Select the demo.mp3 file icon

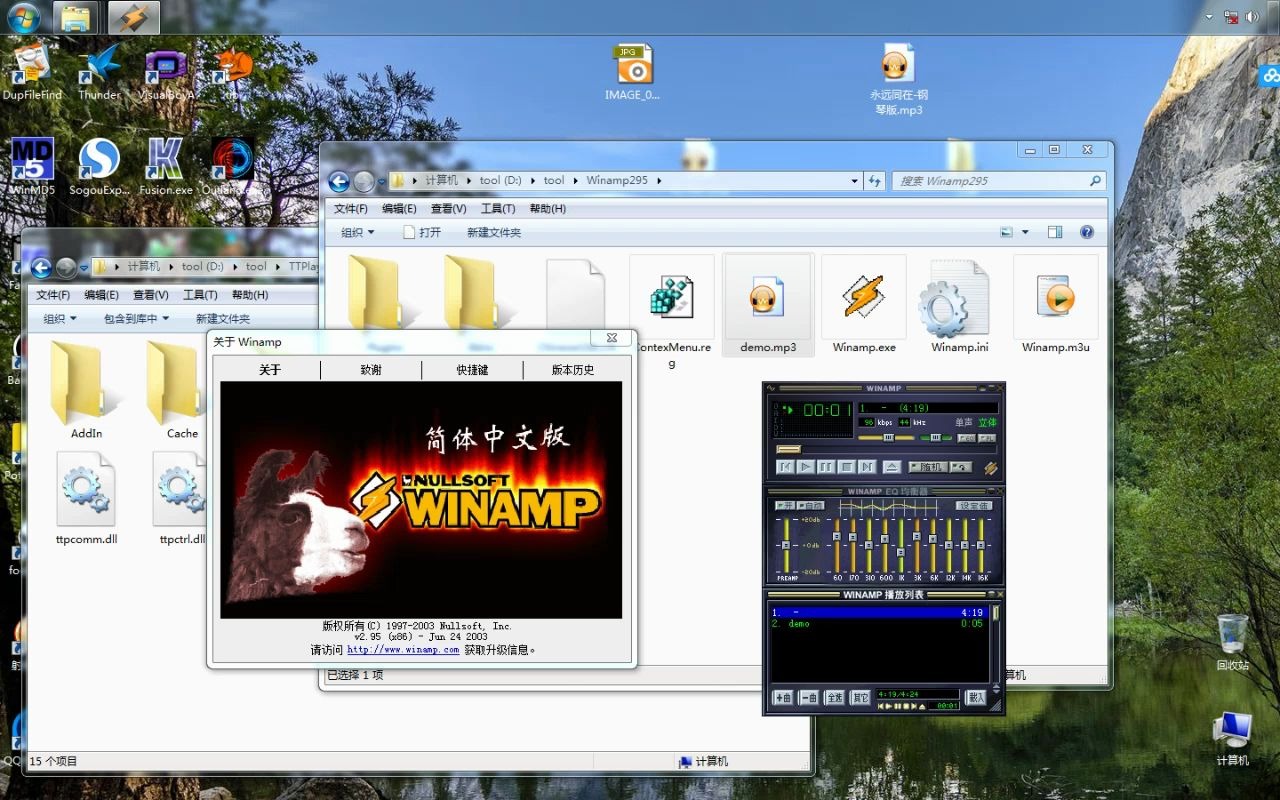click(x=768, y=306)
